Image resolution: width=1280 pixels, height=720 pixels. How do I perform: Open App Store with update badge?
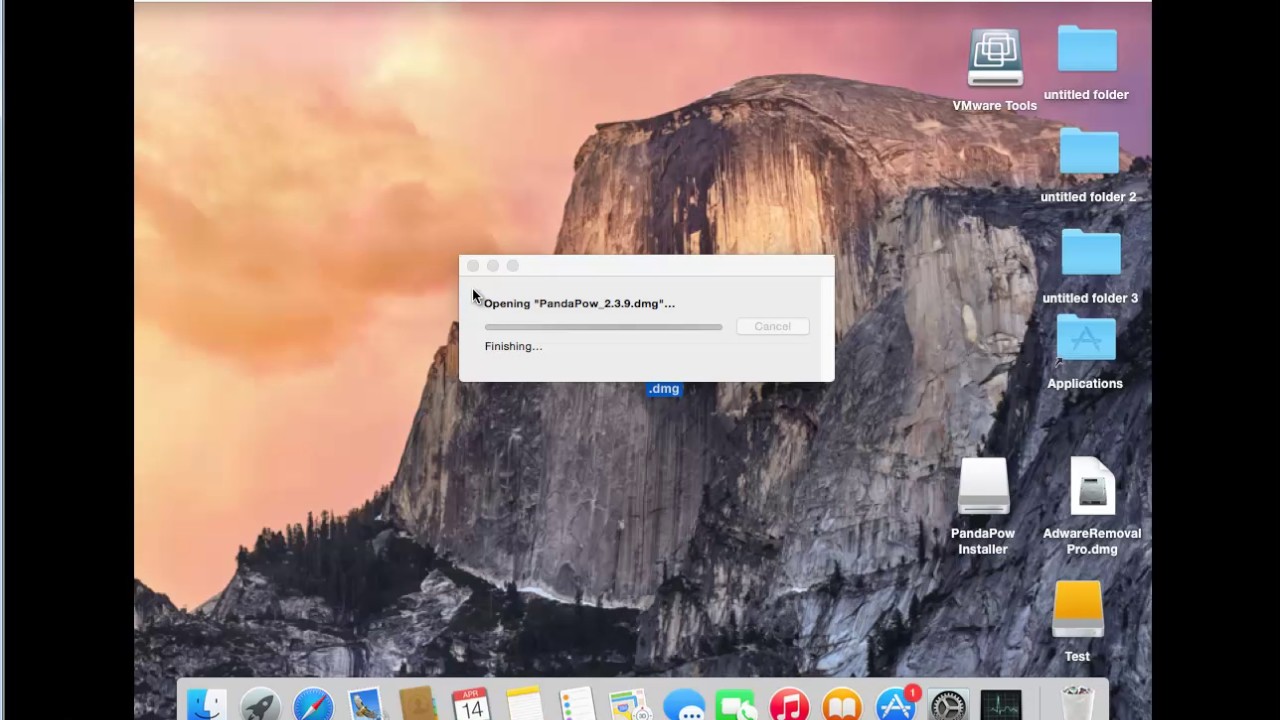point(896,705)
